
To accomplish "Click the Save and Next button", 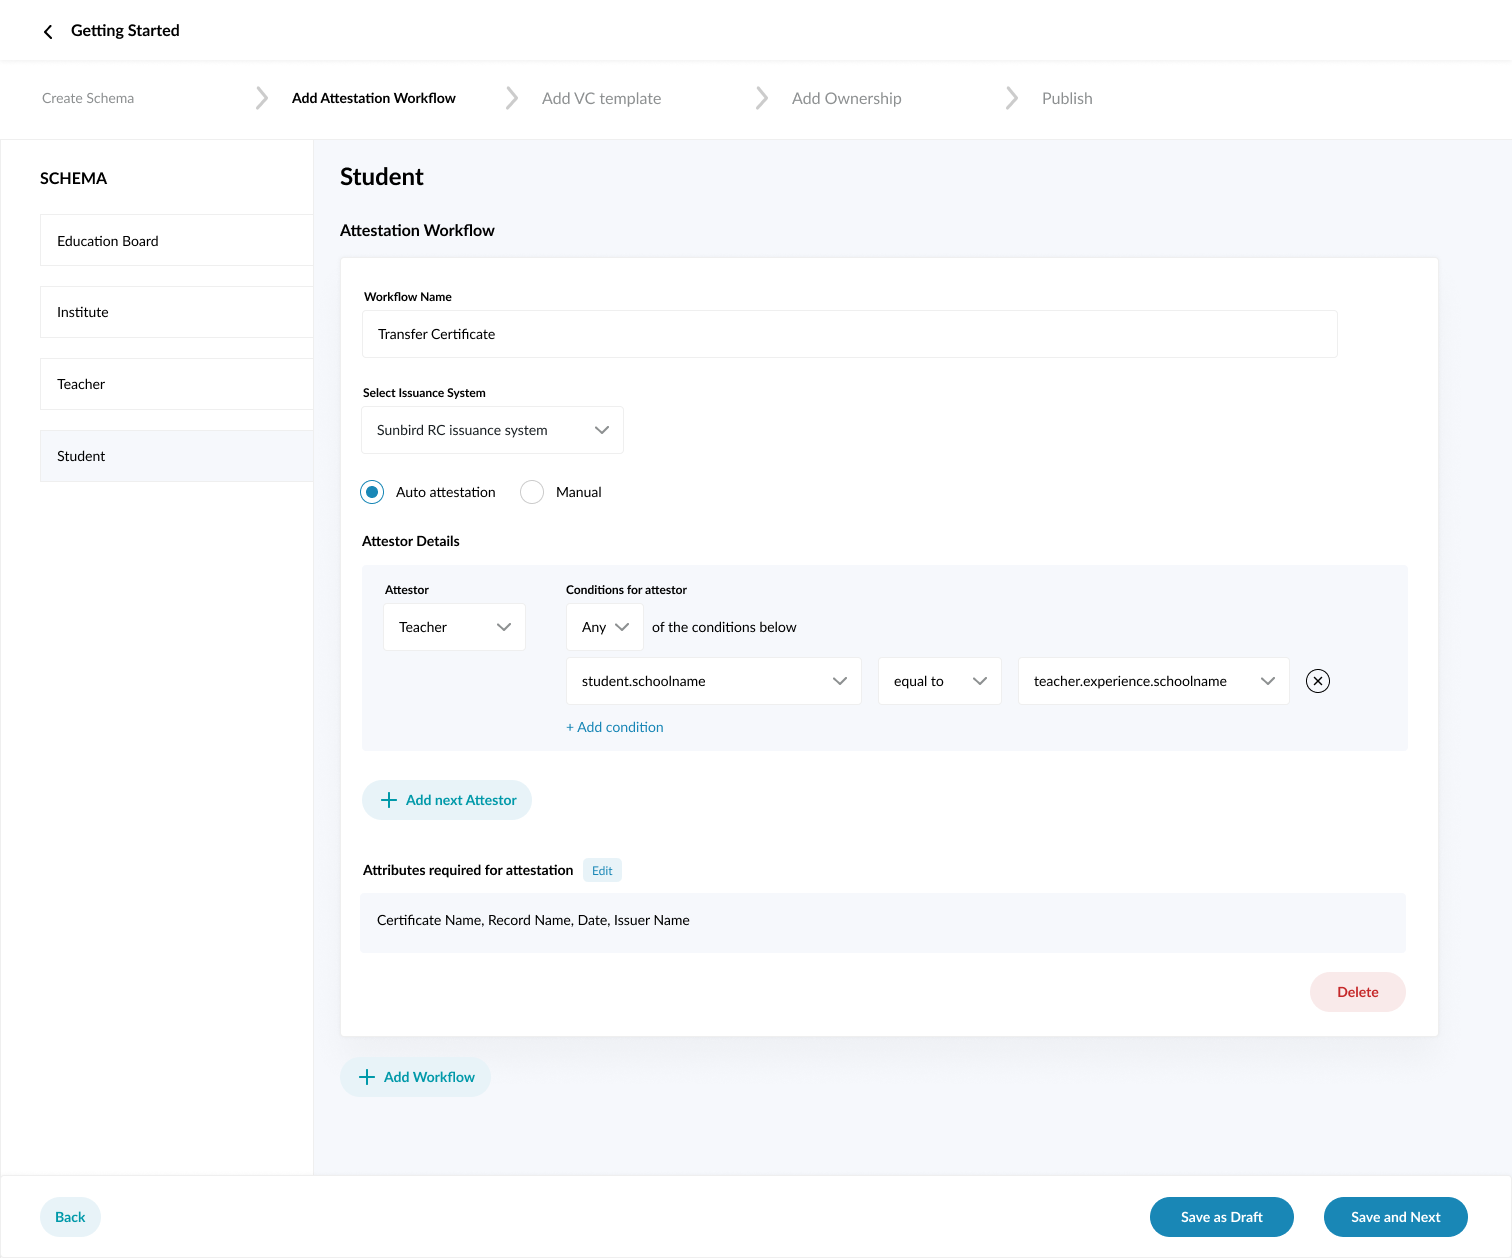I will pyautogui.click(x=1395, y=1217).
